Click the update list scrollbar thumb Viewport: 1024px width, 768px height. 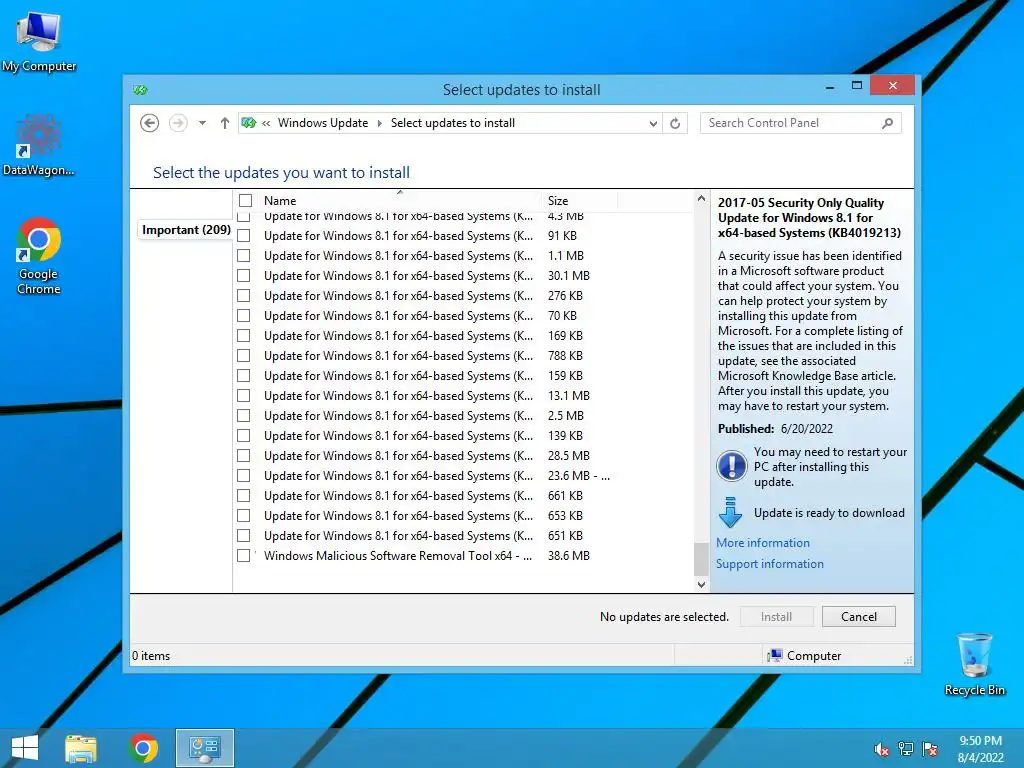[x=701, y=558]
